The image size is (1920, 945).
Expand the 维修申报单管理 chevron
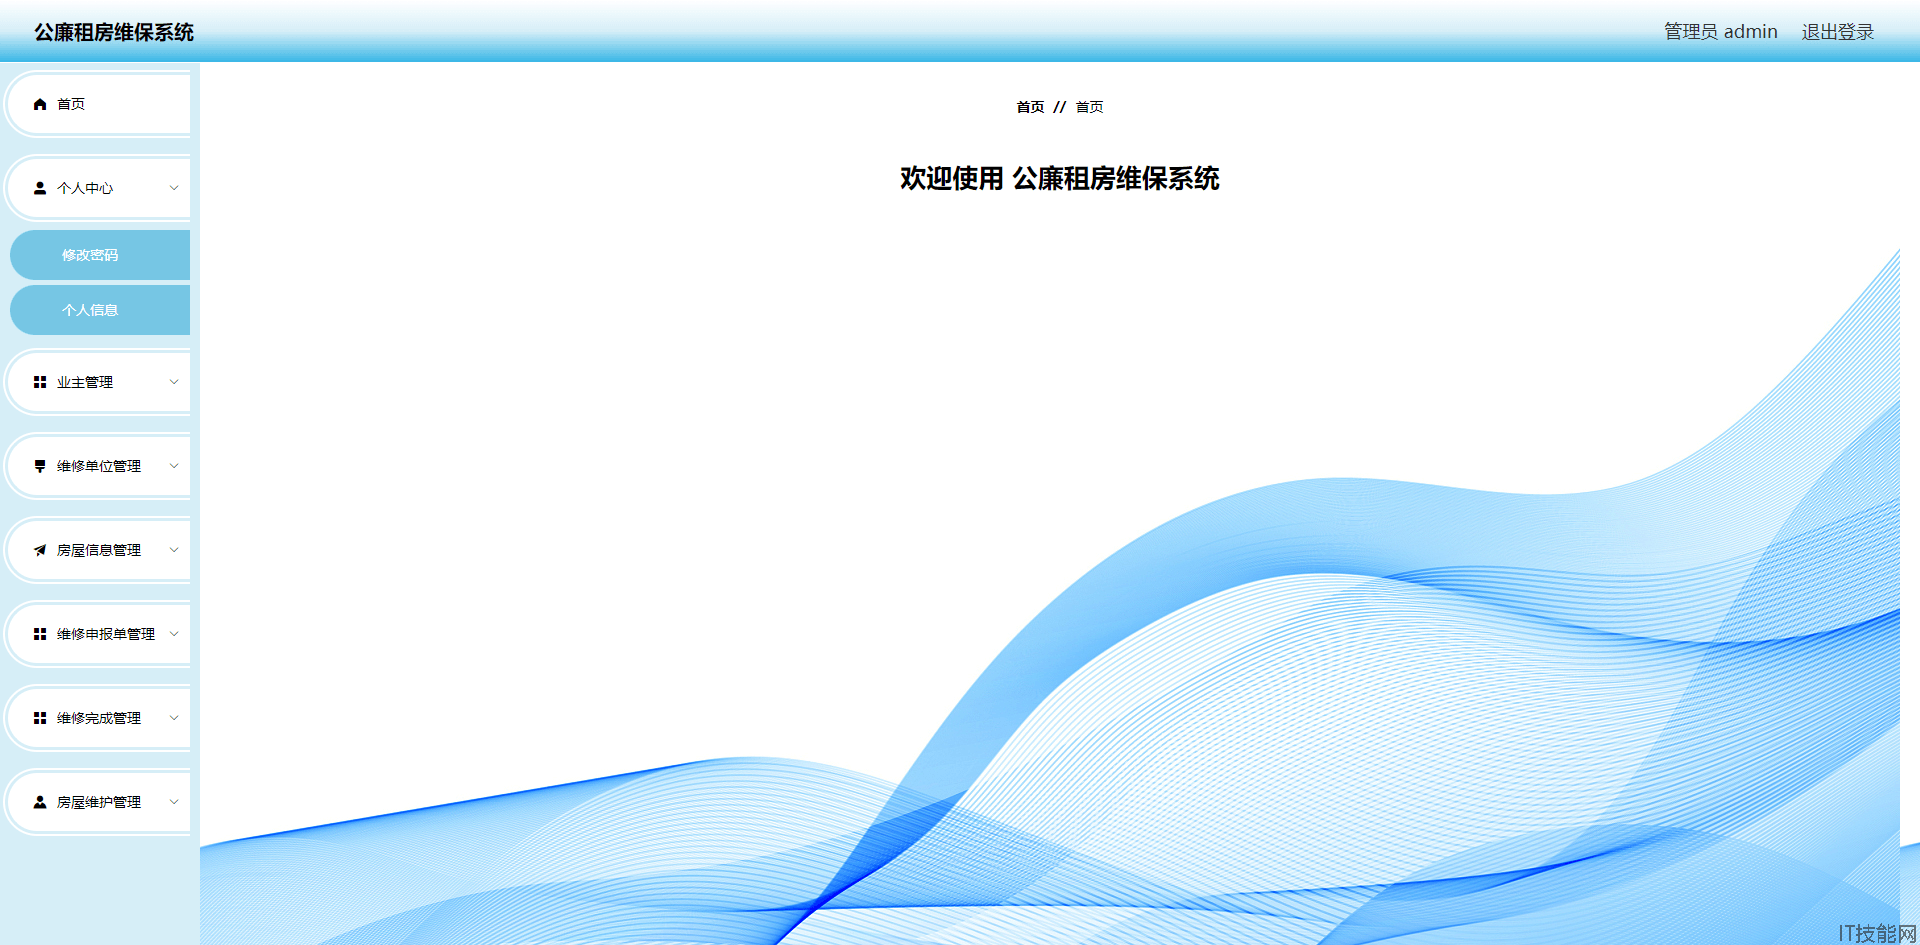click(174, 634)
